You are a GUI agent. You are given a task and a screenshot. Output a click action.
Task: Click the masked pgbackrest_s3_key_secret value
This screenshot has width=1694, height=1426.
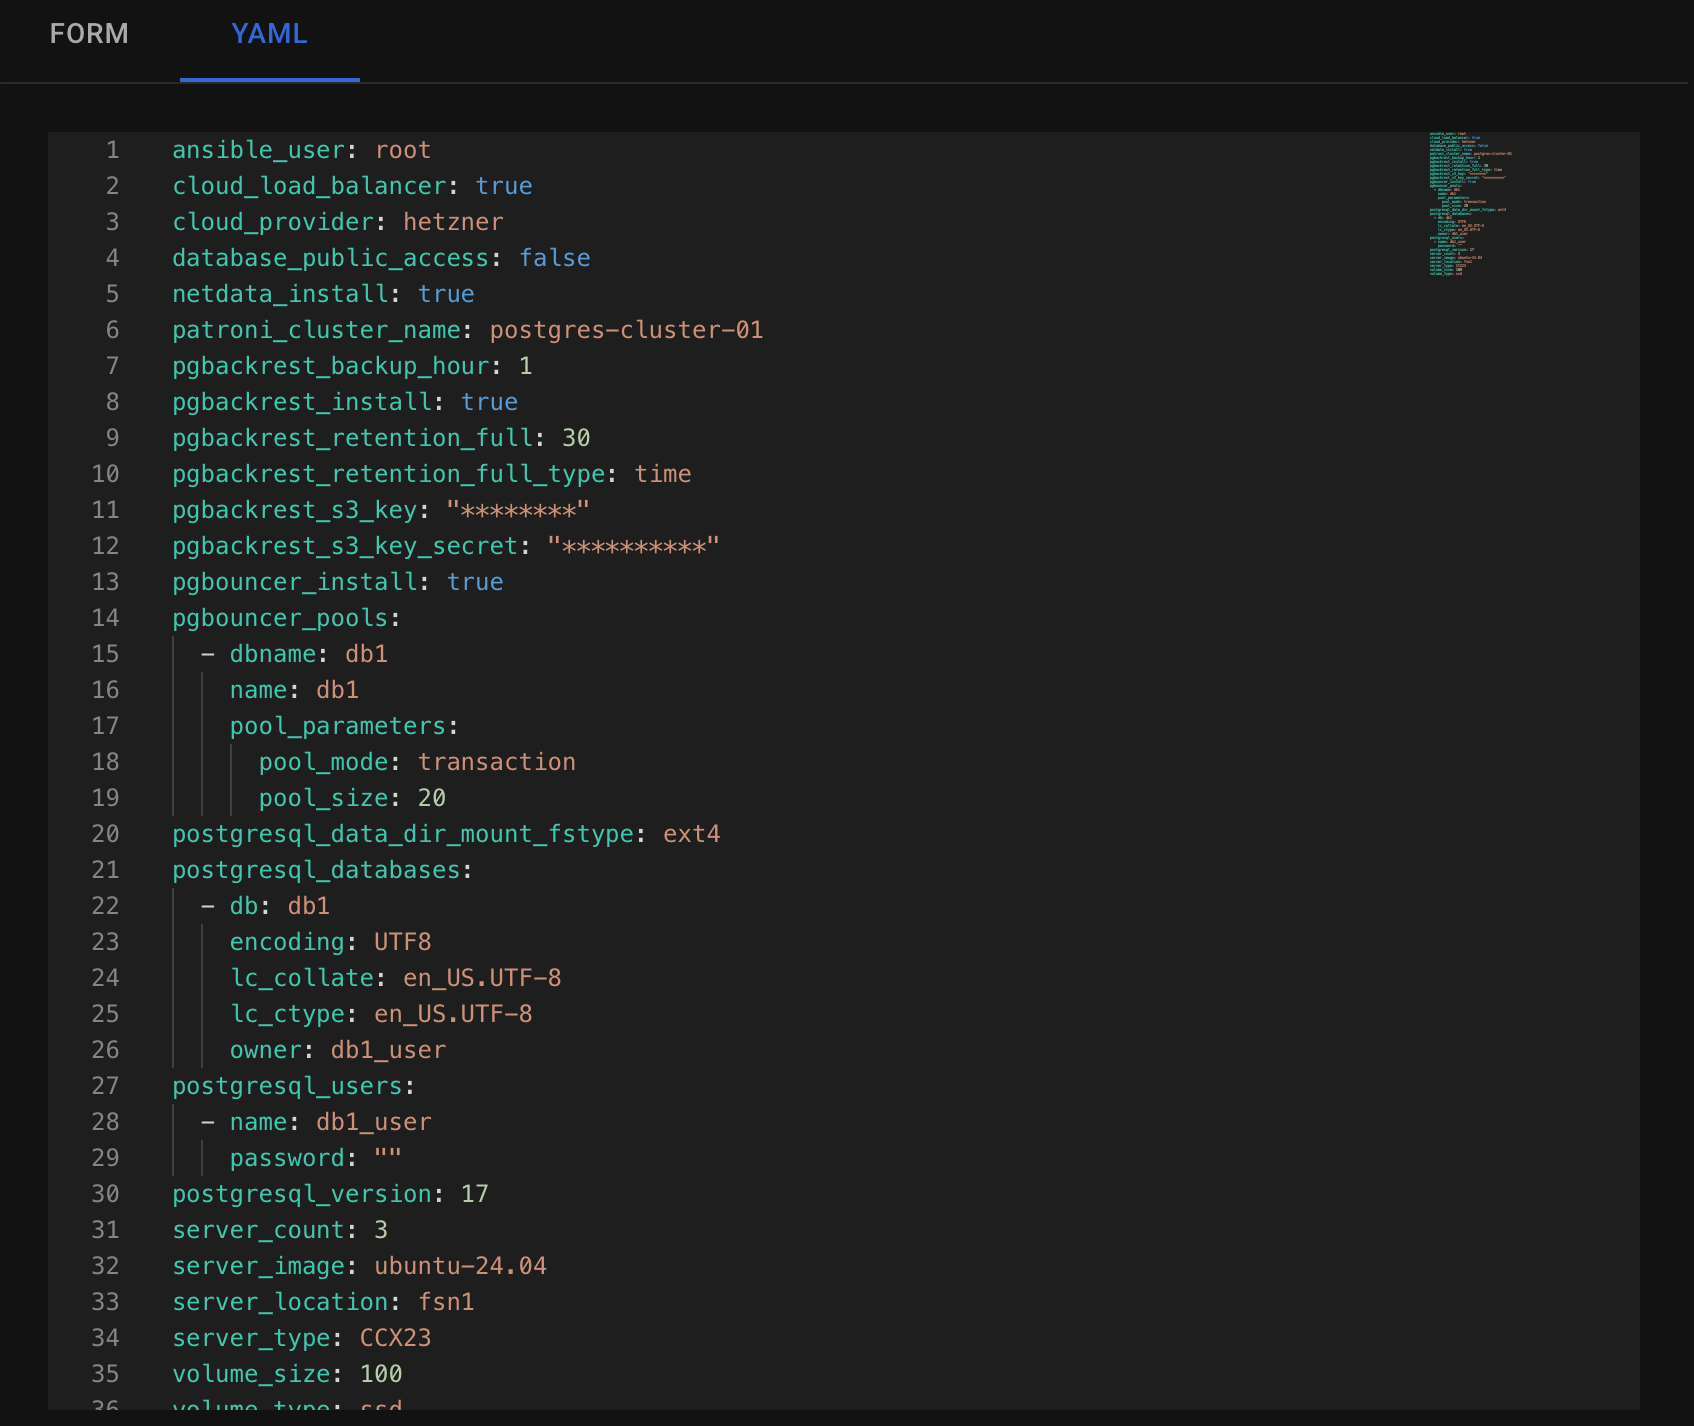point(633,547)
